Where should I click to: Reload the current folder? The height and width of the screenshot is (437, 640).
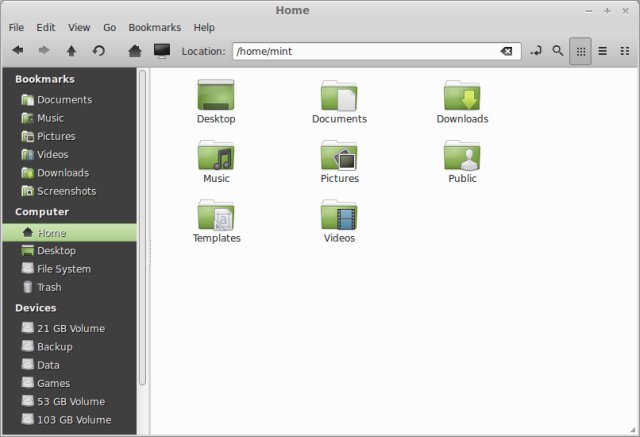(x=98, y=50)
